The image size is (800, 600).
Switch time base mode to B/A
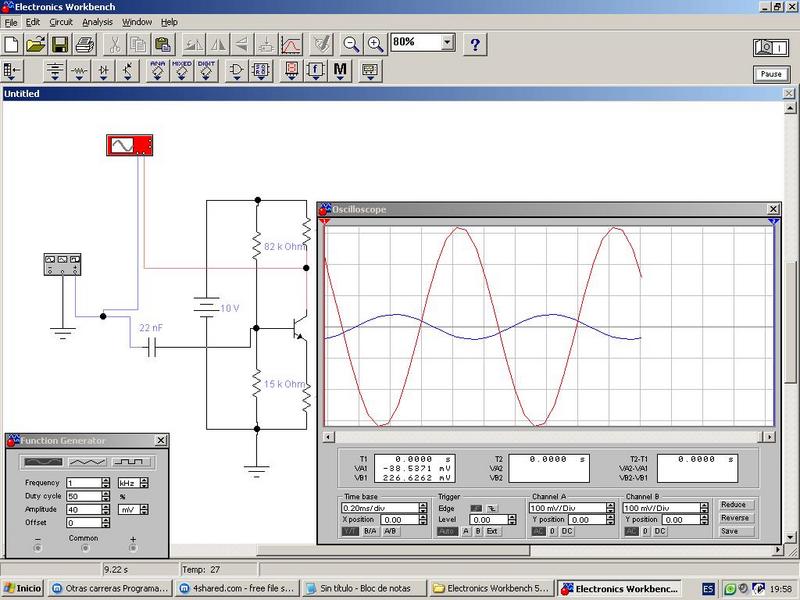[370, 531]
